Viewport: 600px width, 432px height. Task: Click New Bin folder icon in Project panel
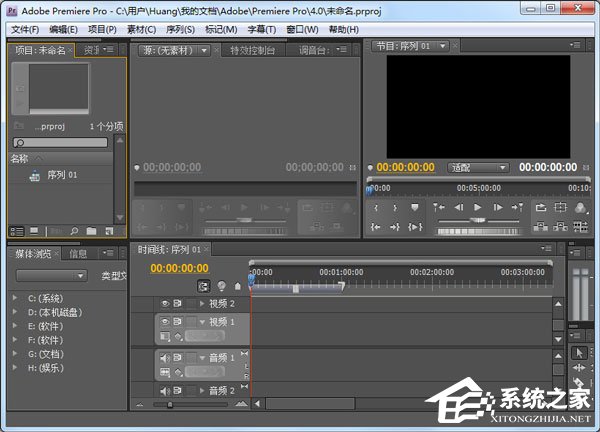click(x=91, y=231)
